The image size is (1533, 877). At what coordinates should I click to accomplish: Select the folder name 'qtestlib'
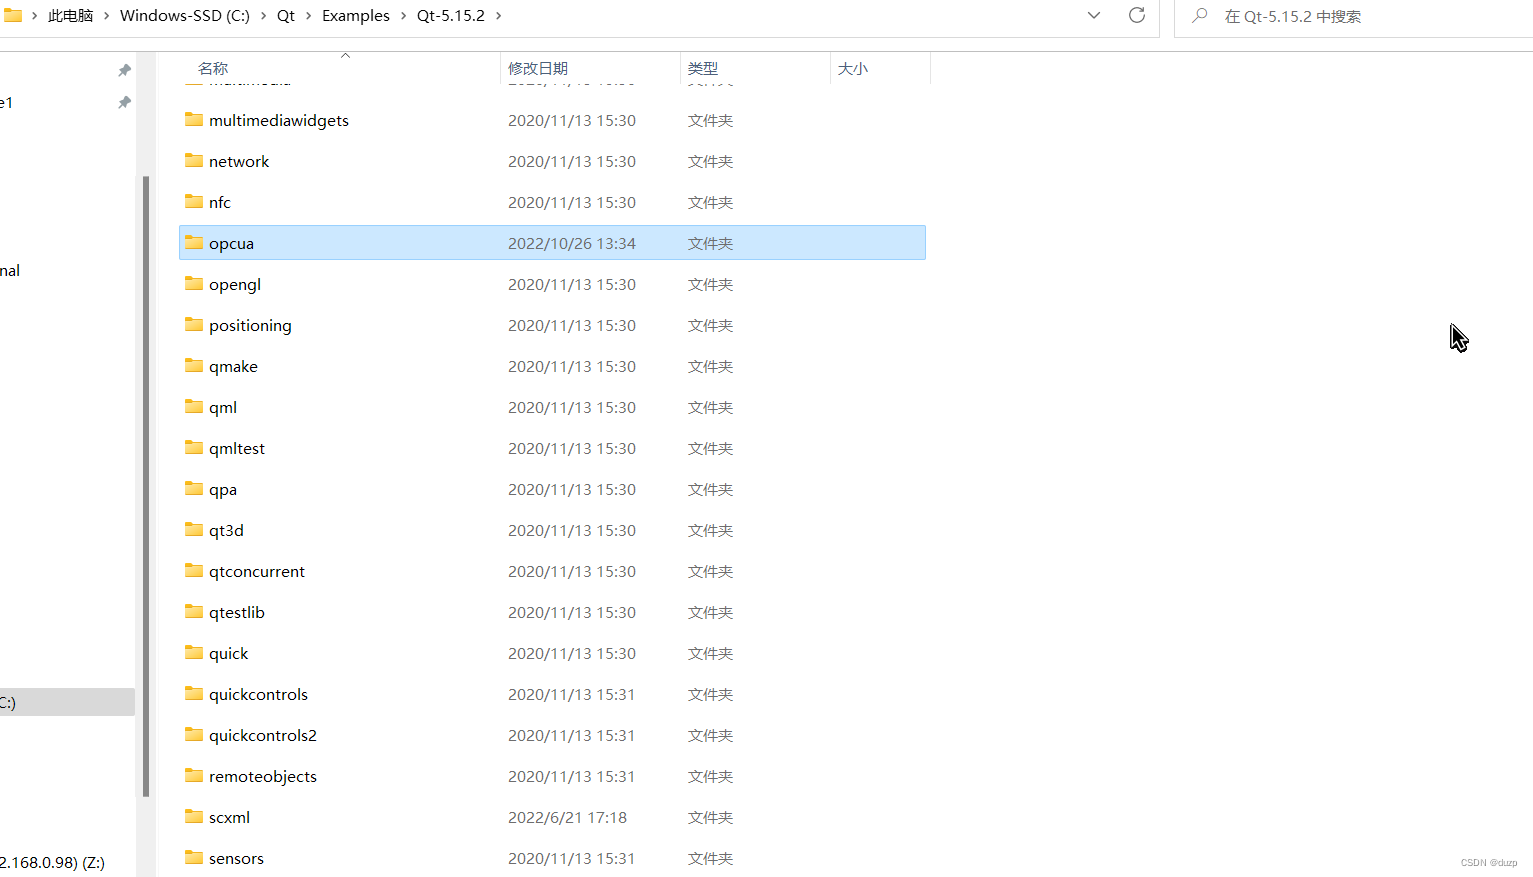pyautogui.click(x=237, y=612)
